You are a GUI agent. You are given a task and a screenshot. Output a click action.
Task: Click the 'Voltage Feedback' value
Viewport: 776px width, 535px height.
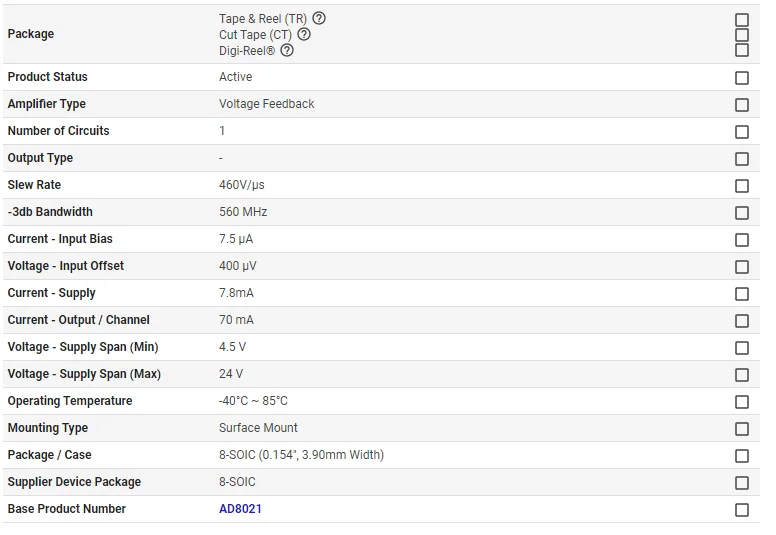click(x=266, y=104)
